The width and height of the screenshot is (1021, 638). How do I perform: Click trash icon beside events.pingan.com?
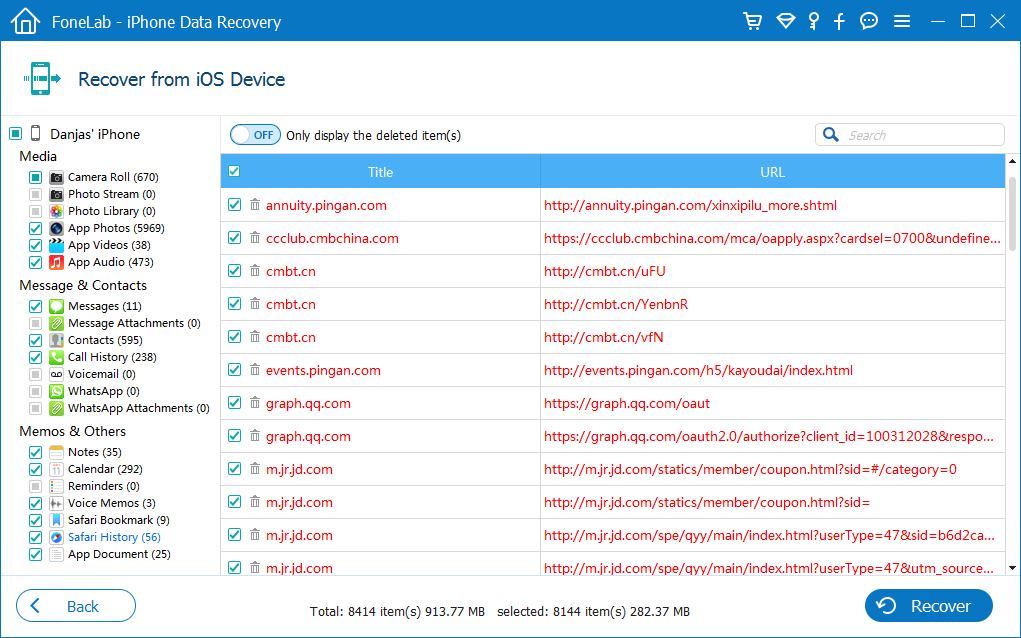point(255,369)
